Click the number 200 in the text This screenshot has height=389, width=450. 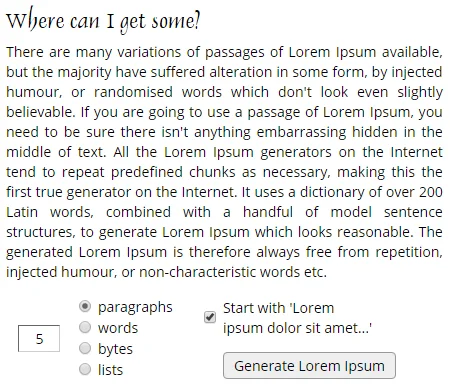(x=431, y=192)
